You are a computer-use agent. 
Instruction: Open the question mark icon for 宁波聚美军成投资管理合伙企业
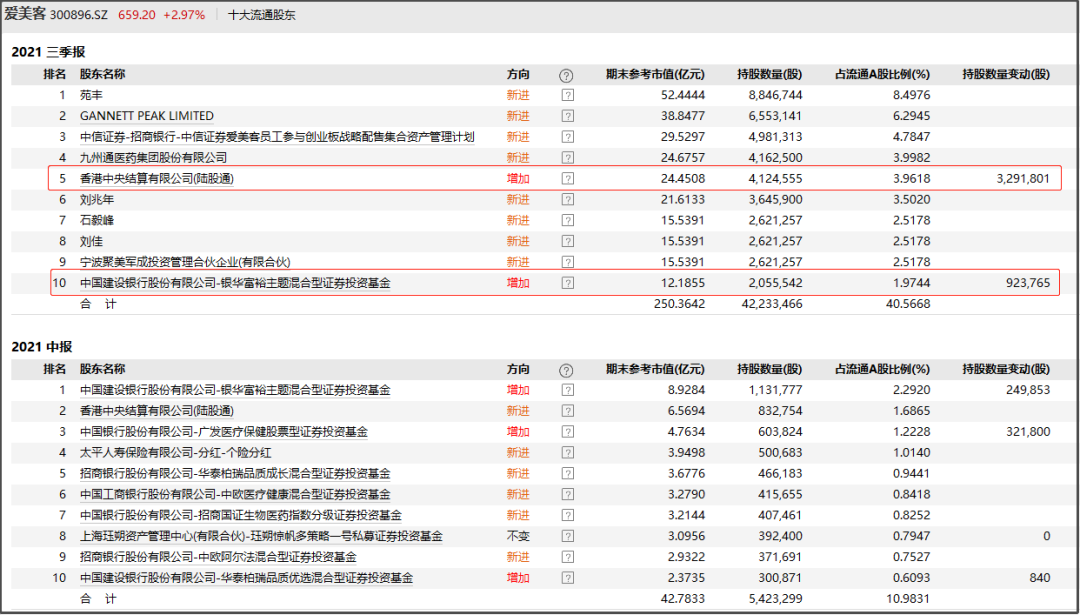pos(568,262)
